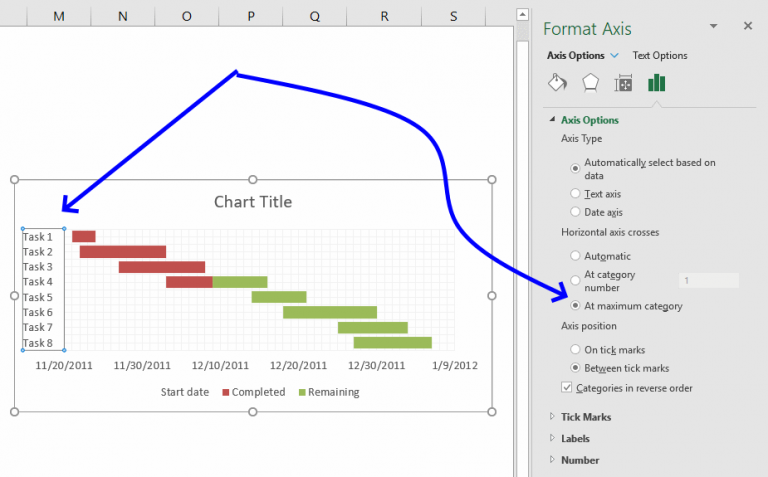The height and width of the screenshot is (477, 768).
Task: Click the 12/10/2011 date axis label
Action: point(220,365)
